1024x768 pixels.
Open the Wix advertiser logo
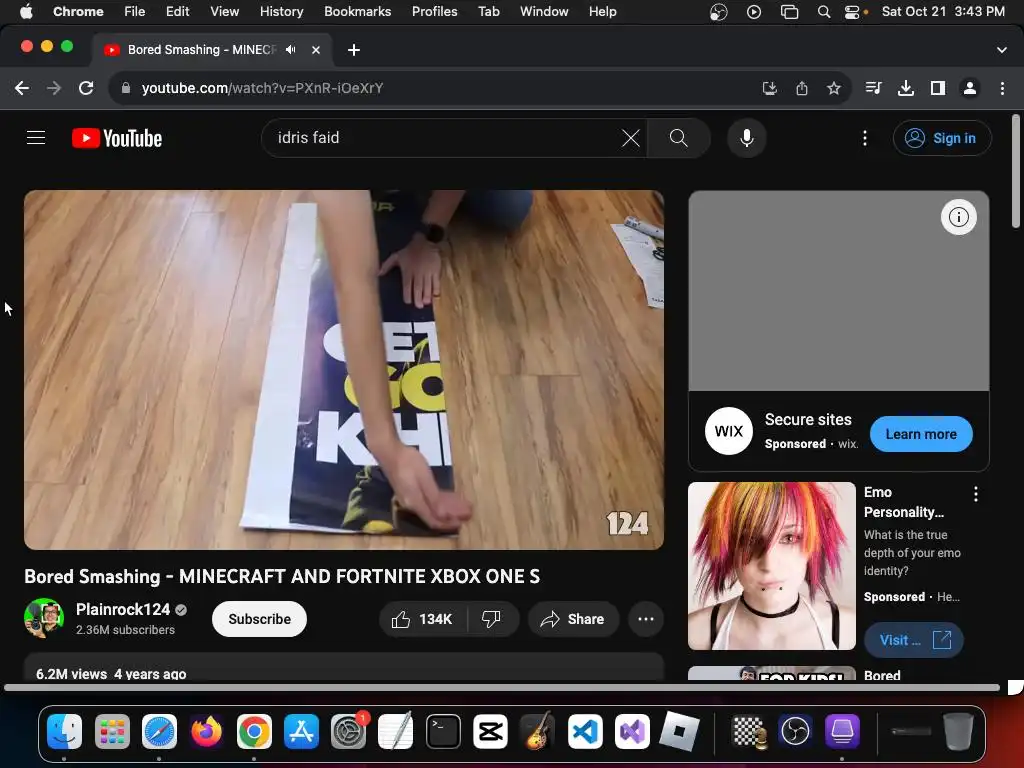tap(729, 431)
